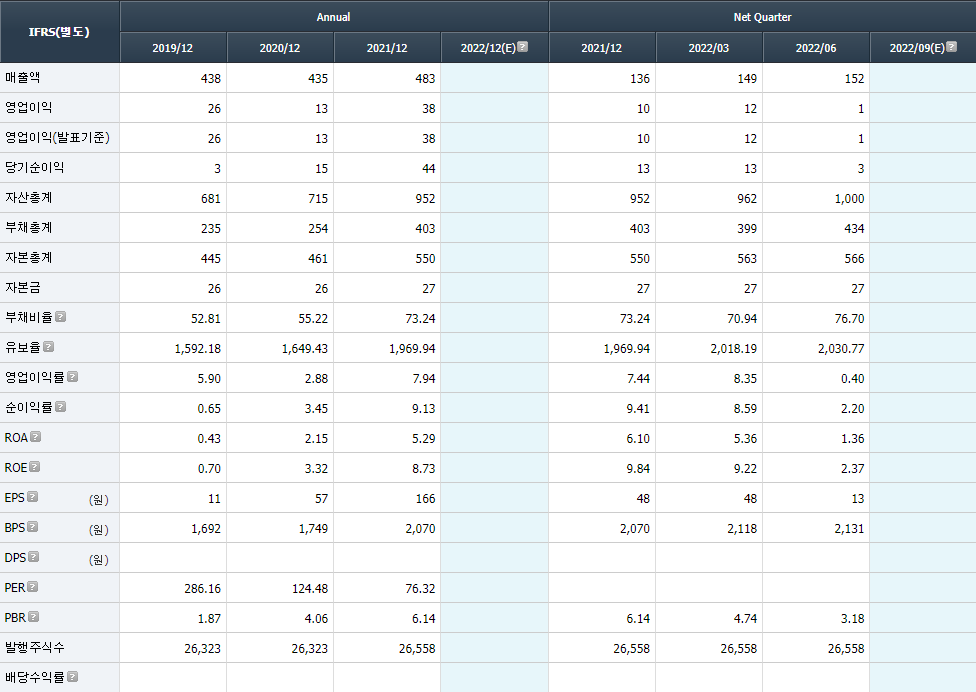Click the PER value 286.16

tap(202, 589)
